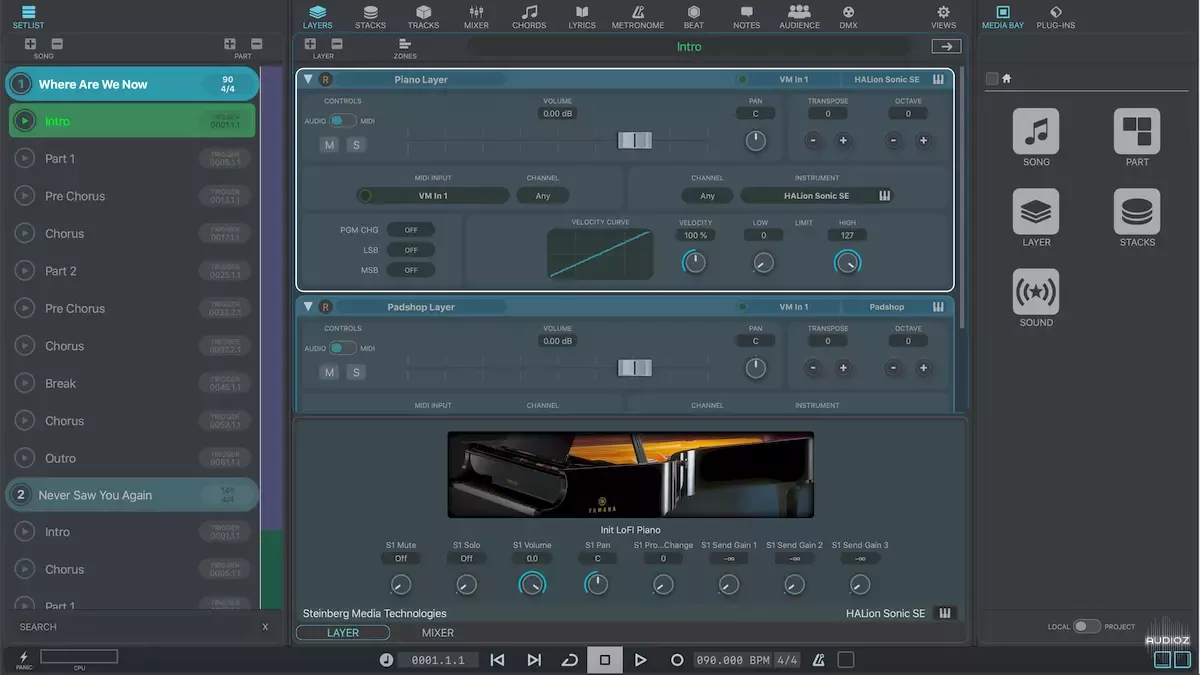Switch to the Mixer tab at bottom
Screen dimensions: 1200x675
pos(437,633)
